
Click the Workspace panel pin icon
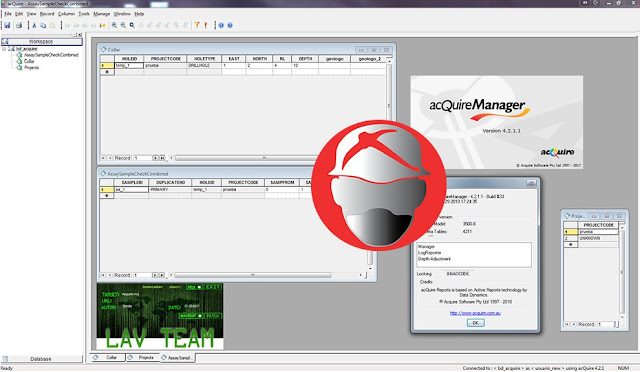pos(74,35)
